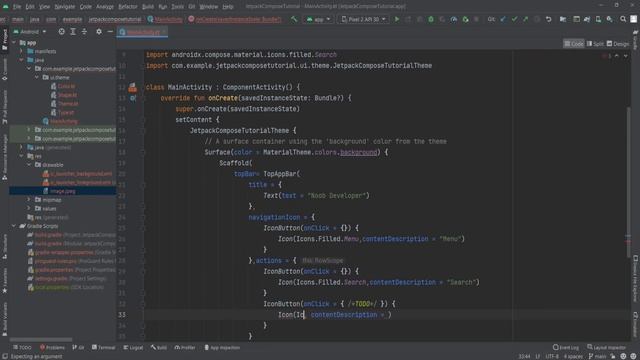Open the Terminal tool window
The height and width of the screenshot is (360, 640).
click(103, 347)
